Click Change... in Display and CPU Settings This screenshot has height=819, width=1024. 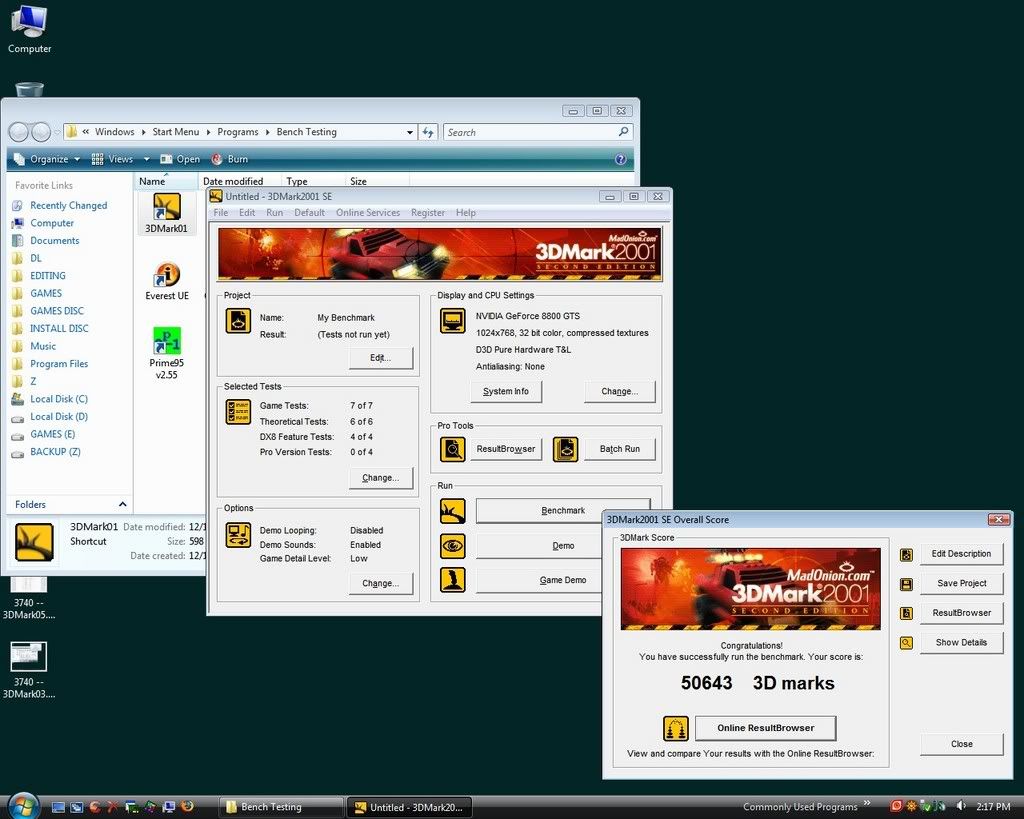click(620, 391)
